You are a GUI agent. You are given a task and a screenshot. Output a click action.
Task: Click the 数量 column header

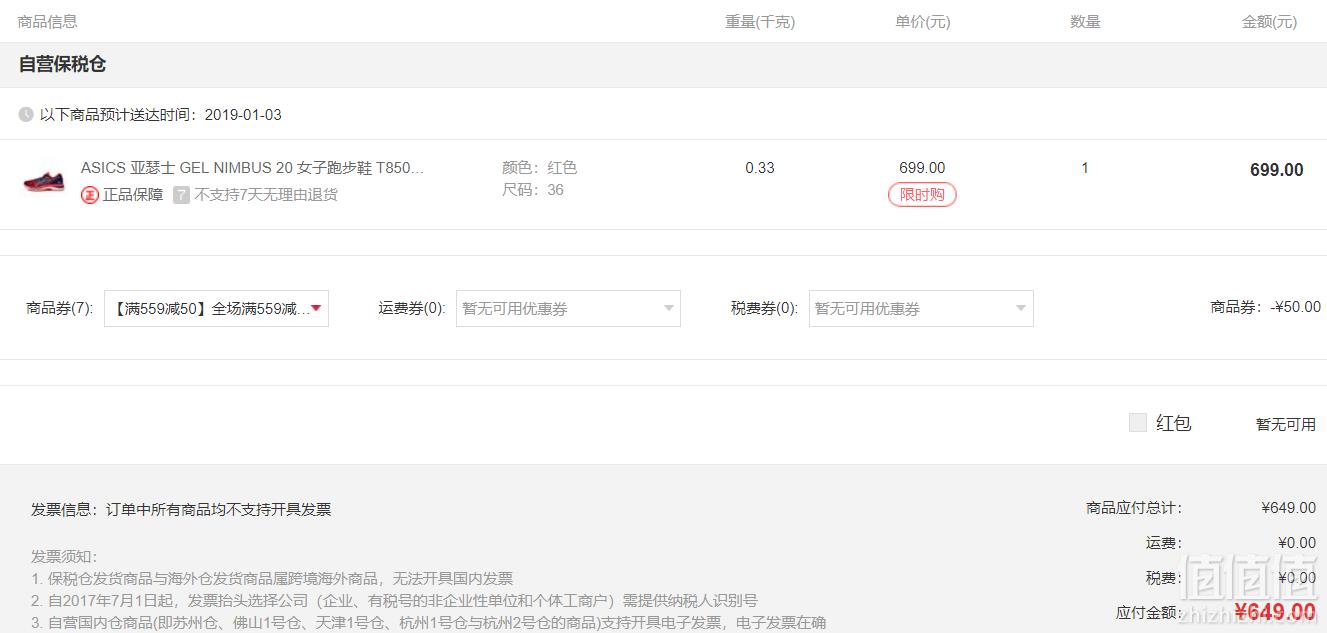coord(1085,22)
